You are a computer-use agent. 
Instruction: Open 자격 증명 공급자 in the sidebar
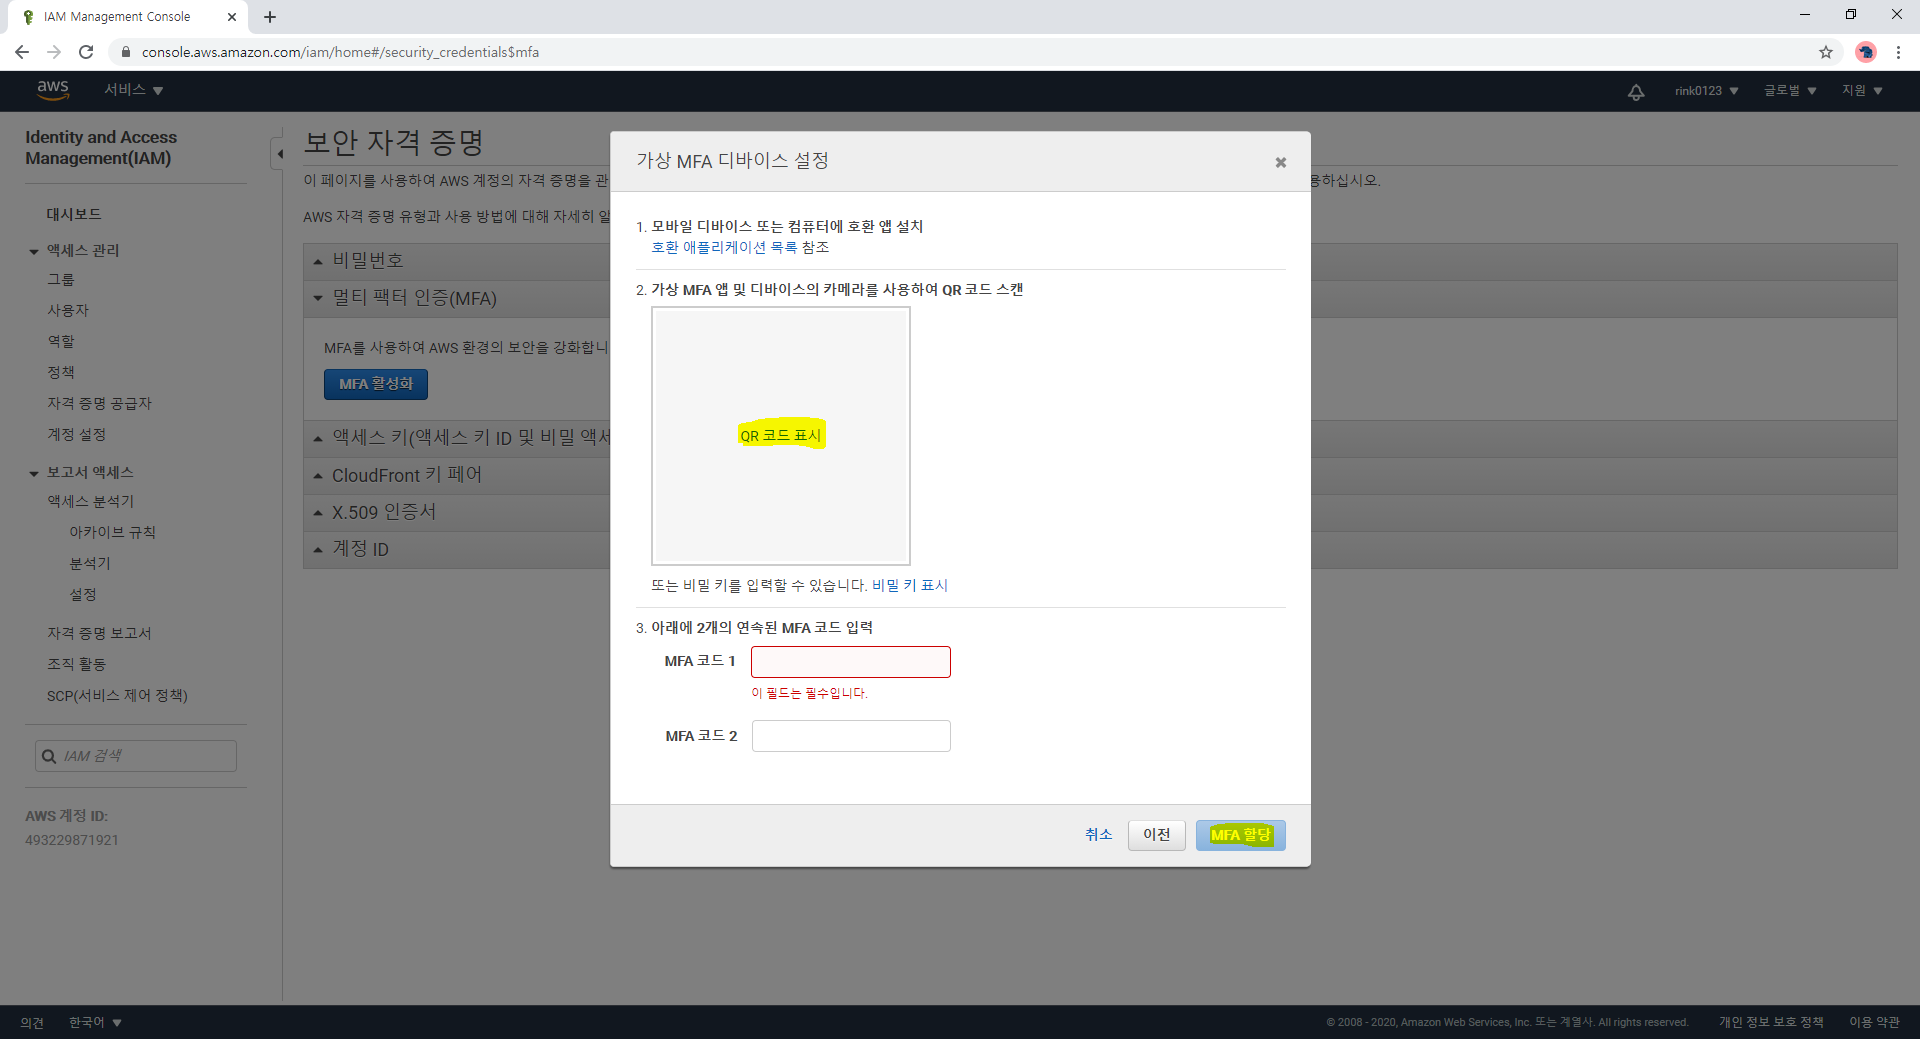99,404
